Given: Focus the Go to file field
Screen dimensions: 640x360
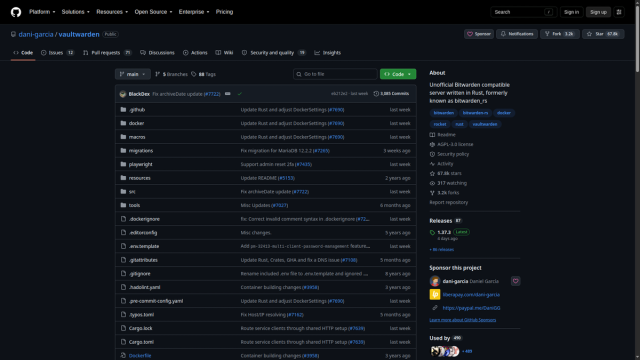Looking at the screenshot, I should click(335, 74).
